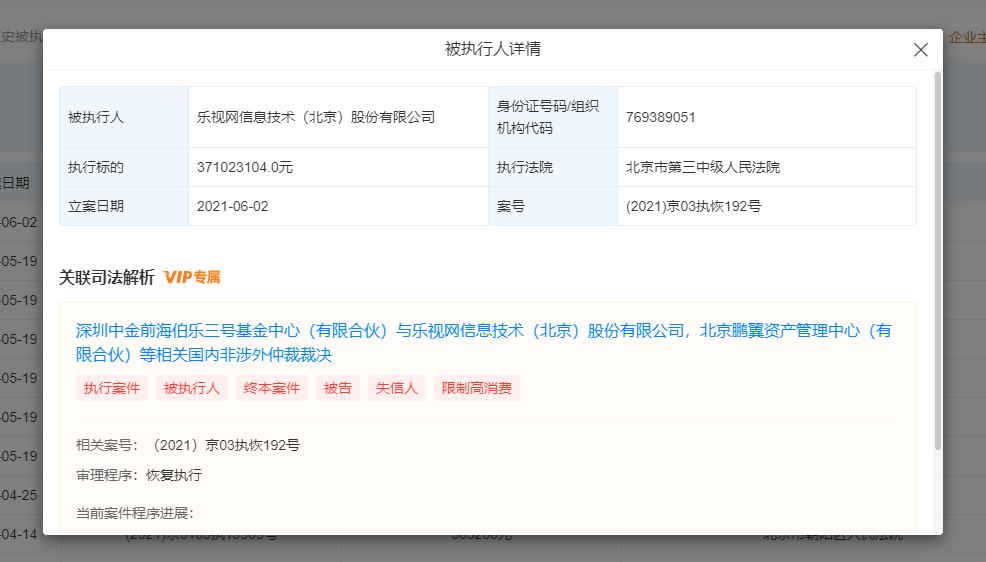
Task: Click the 执行标的 label cell
Action: coord(124,167)
